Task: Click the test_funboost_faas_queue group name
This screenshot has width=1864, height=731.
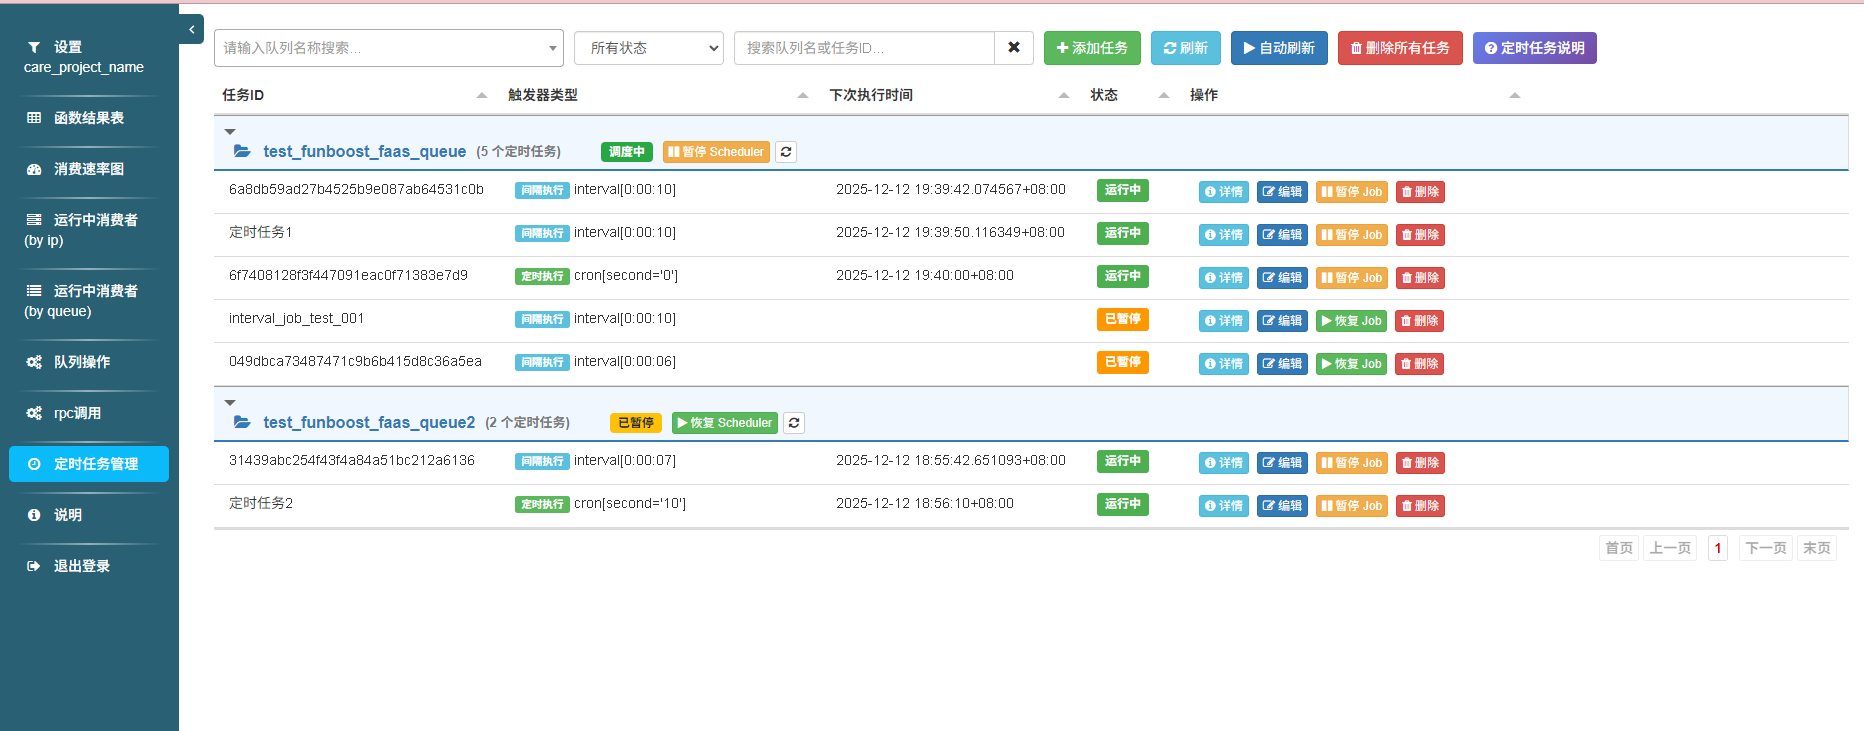Action: click(364, 151)
